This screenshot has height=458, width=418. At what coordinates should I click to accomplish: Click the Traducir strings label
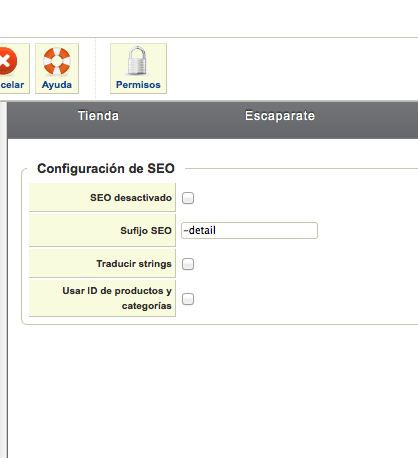(134, 264)
